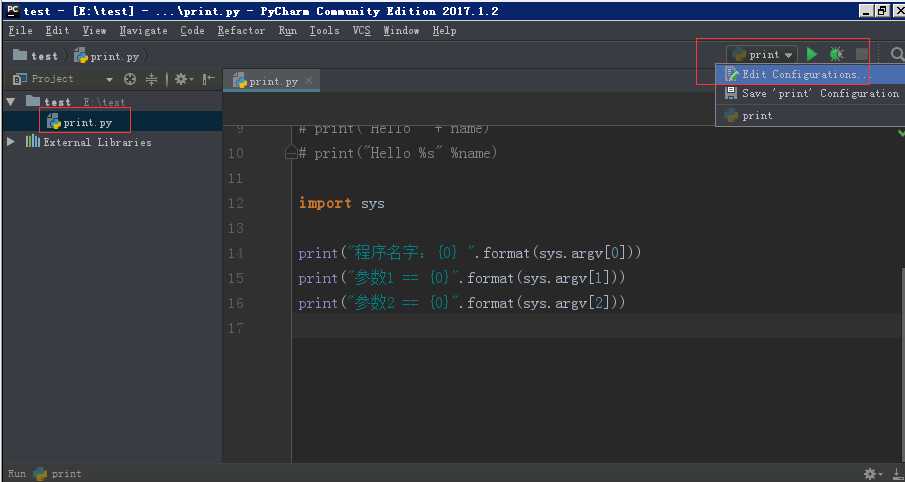
Task: Click line number 12 in gutter
Action: (x=235, y=203)
